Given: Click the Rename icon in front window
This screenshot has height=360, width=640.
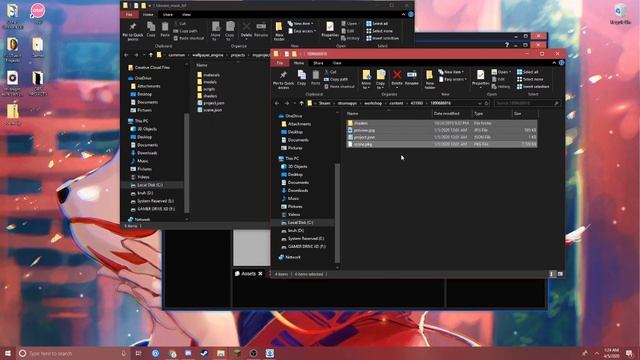Looking at the screenshot, I should [x=411, y=77].
